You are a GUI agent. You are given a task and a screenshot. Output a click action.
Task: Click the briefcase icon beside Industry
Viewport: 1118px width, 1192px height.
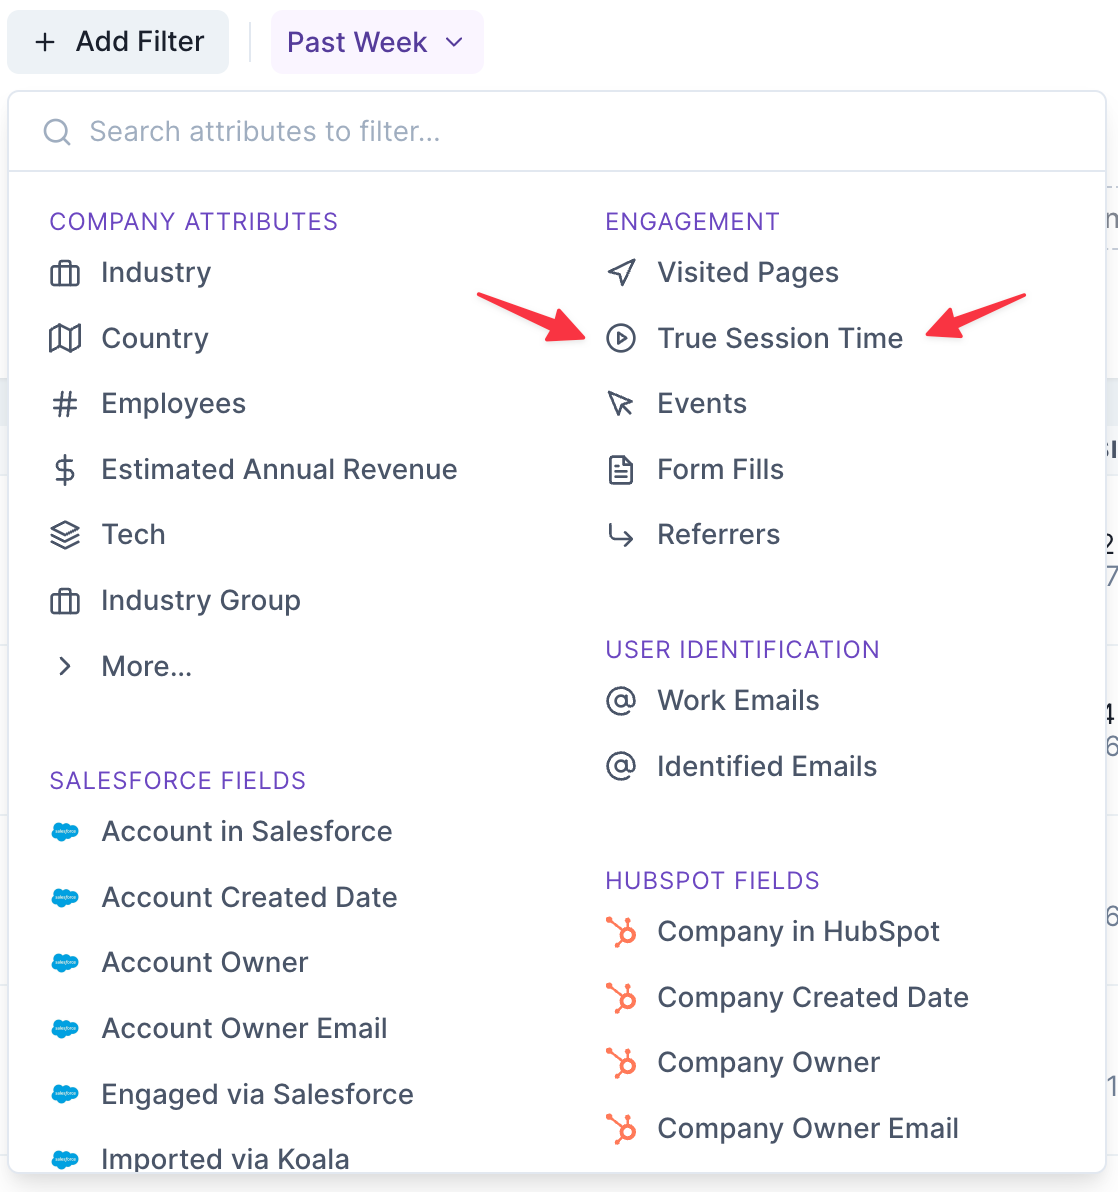[x=65, y=273]
